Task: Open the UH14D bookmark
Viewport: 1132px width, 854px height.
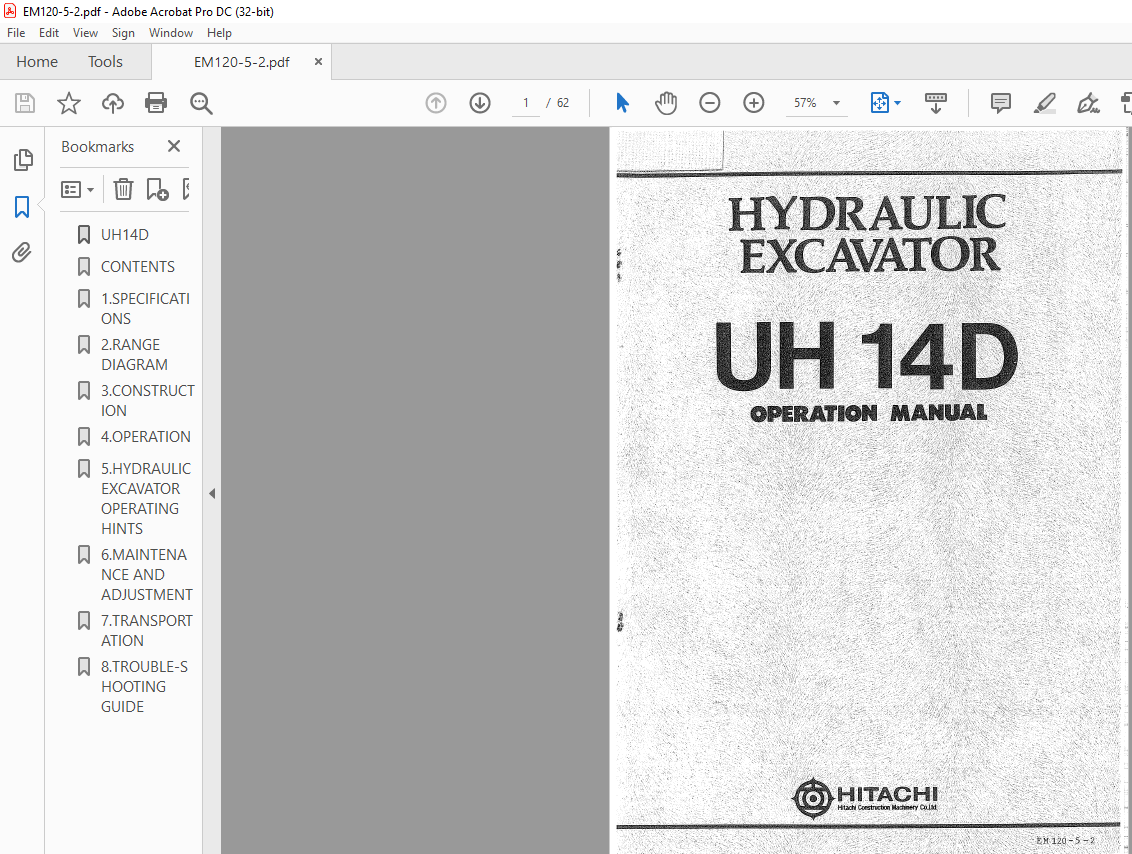Action: coord(125,235)
